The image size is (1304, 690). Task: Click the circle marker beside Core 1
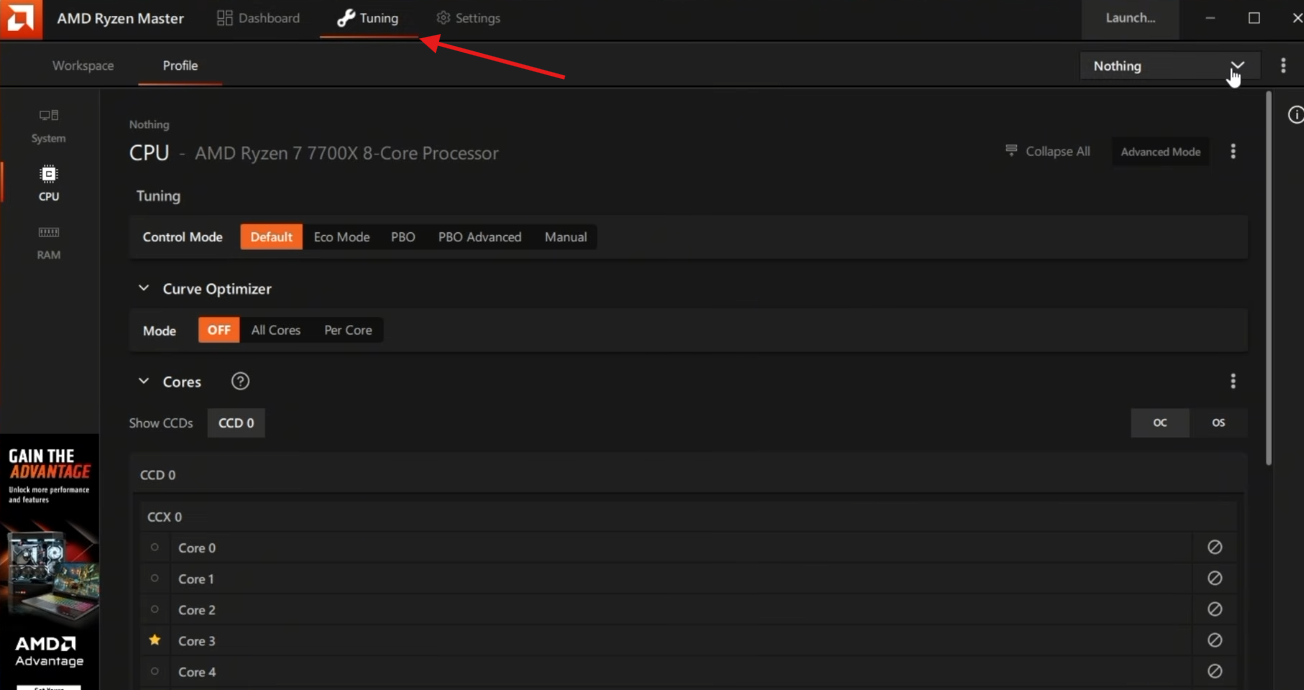(154, 578)
